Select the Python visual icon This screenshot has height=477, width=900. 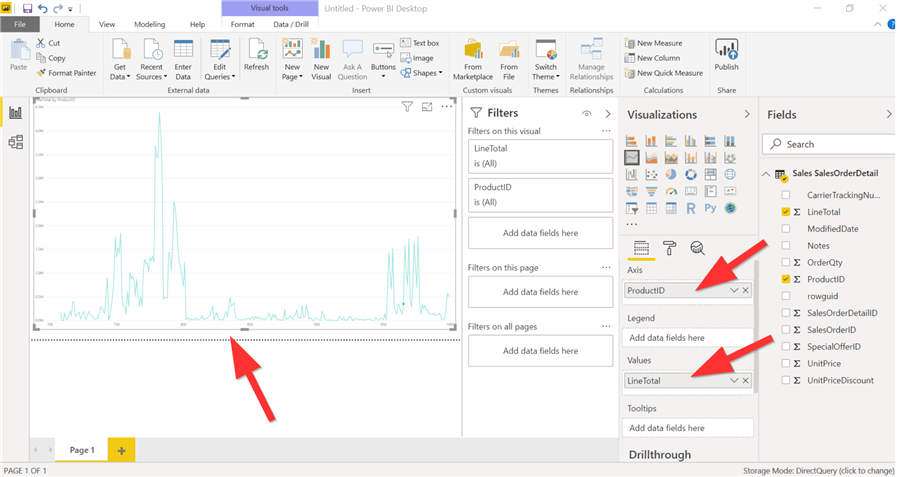click(x=711, y=208)
